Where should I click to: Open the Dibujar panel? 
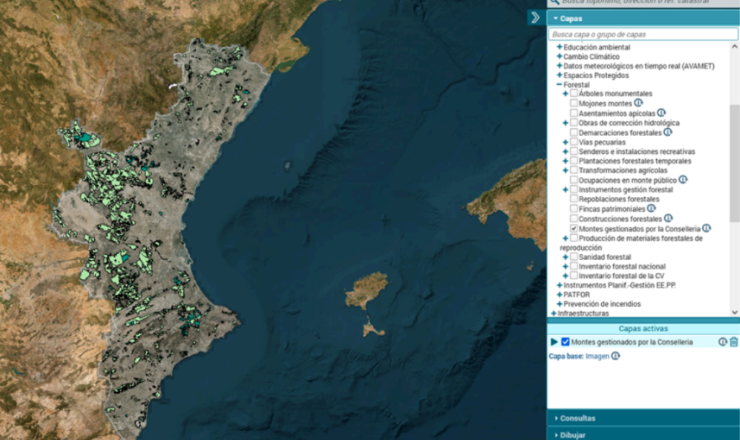tap(643, 434)
